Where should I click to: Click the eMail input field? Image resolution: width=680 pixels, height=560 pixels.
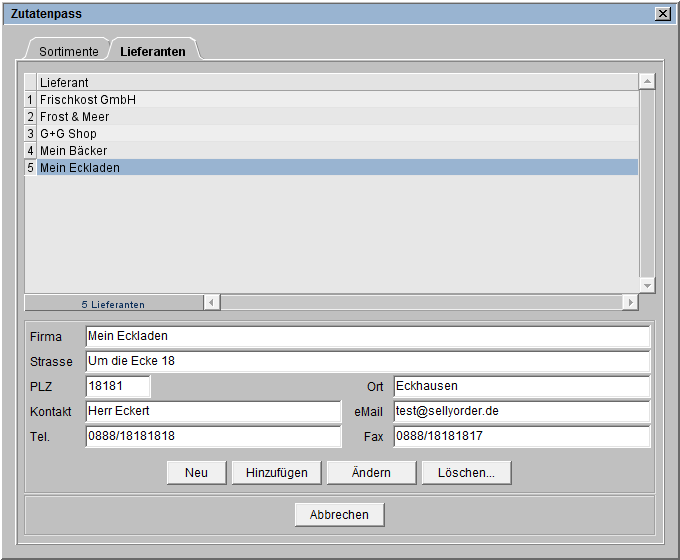[521, 411]
